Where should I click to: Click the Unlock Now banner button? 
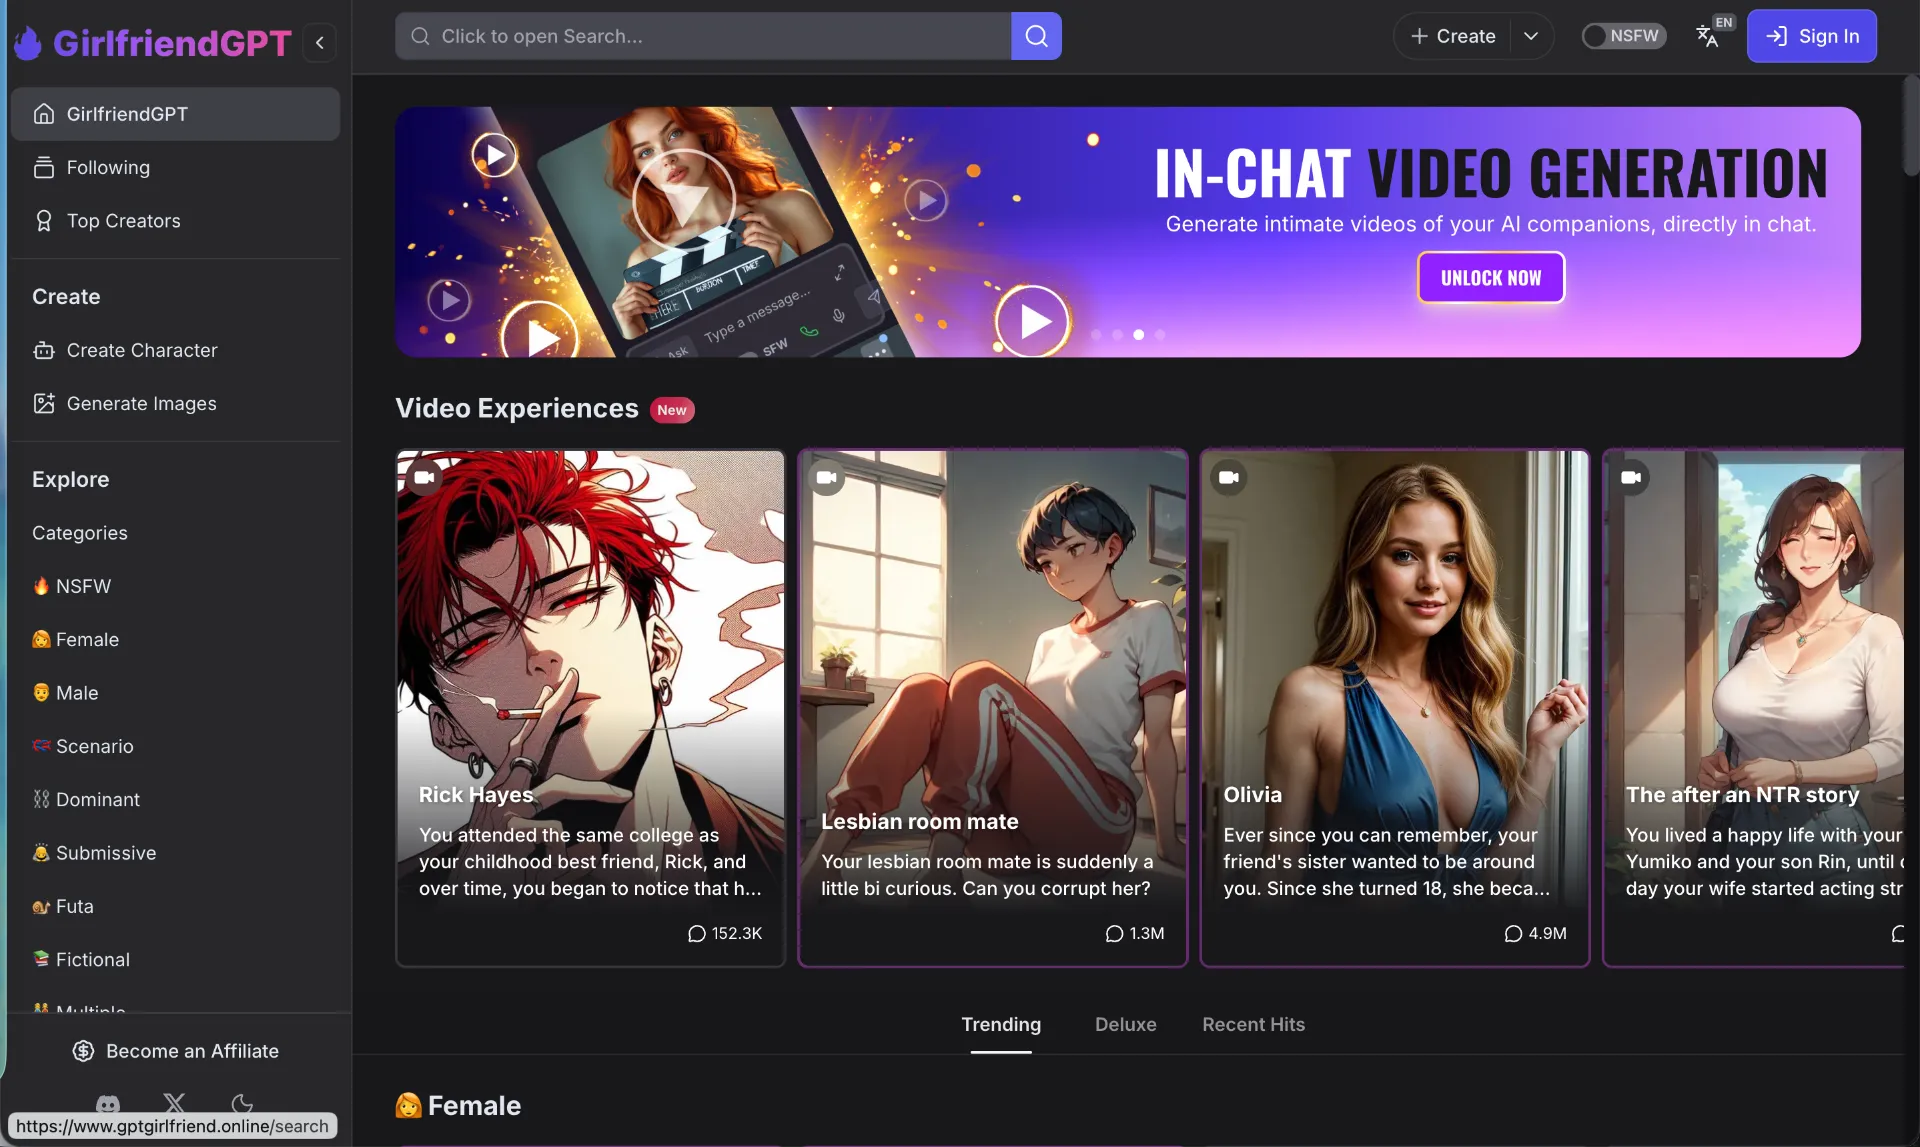point(1490,278)
